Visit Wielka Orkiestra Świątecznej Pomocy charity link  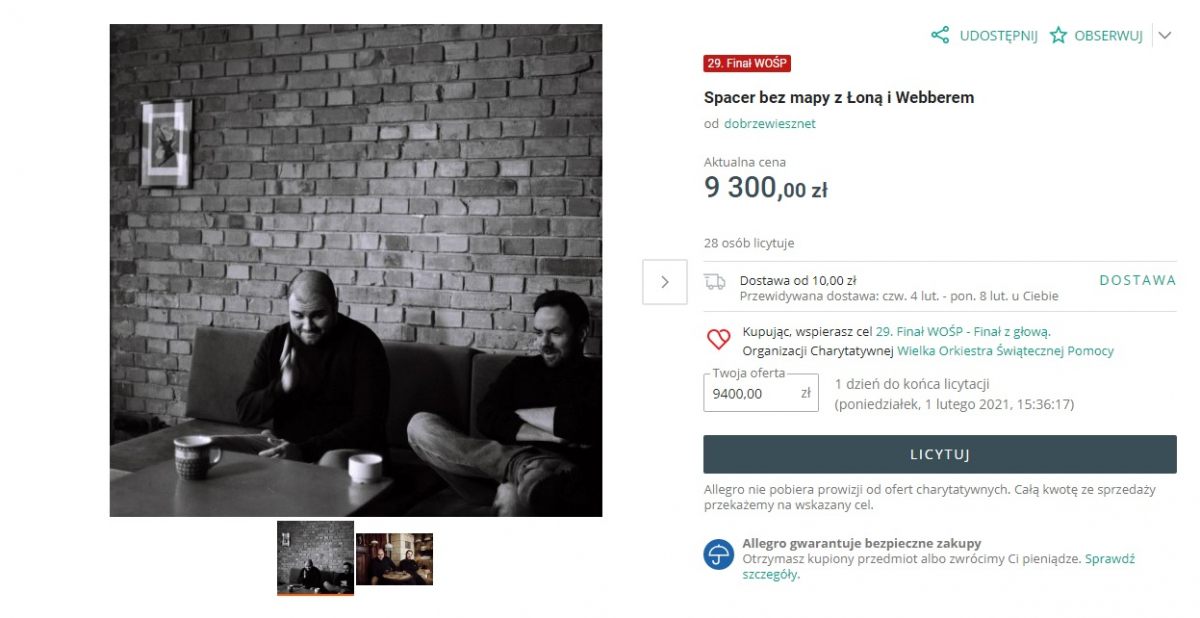click(x=1005, y=351)
